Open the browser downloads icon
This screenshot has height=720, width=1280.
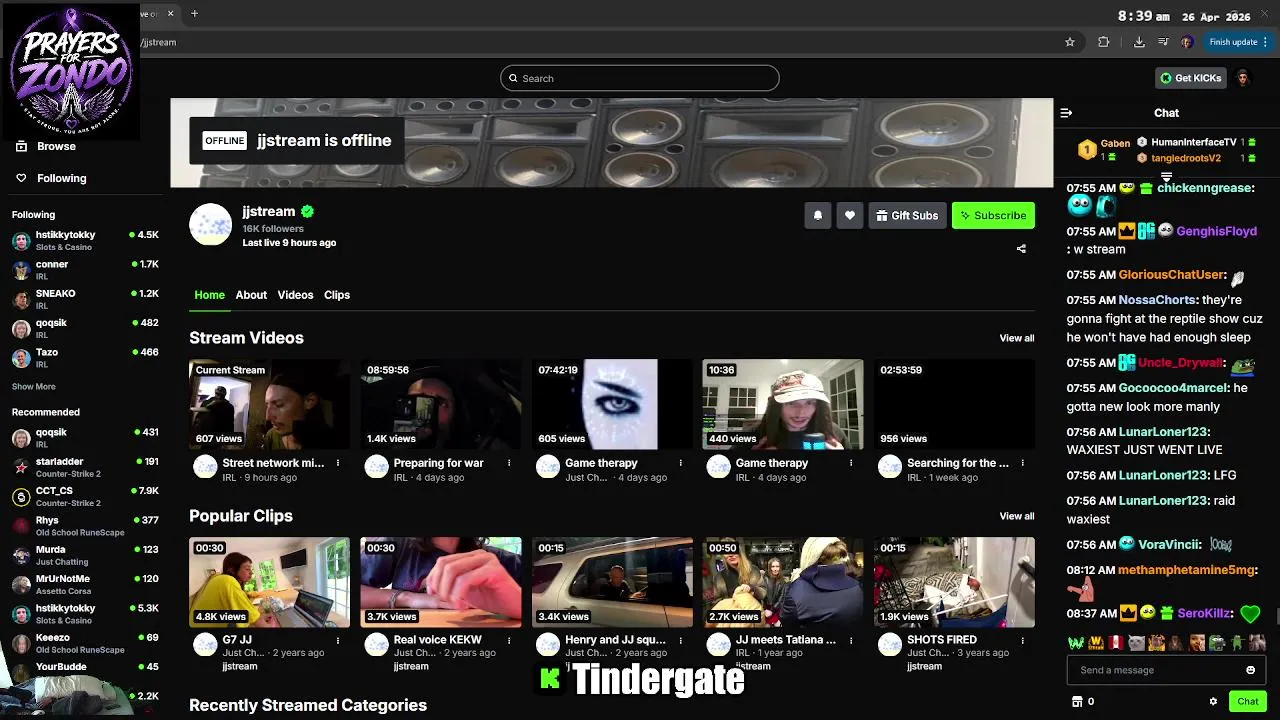point(1139,42)
